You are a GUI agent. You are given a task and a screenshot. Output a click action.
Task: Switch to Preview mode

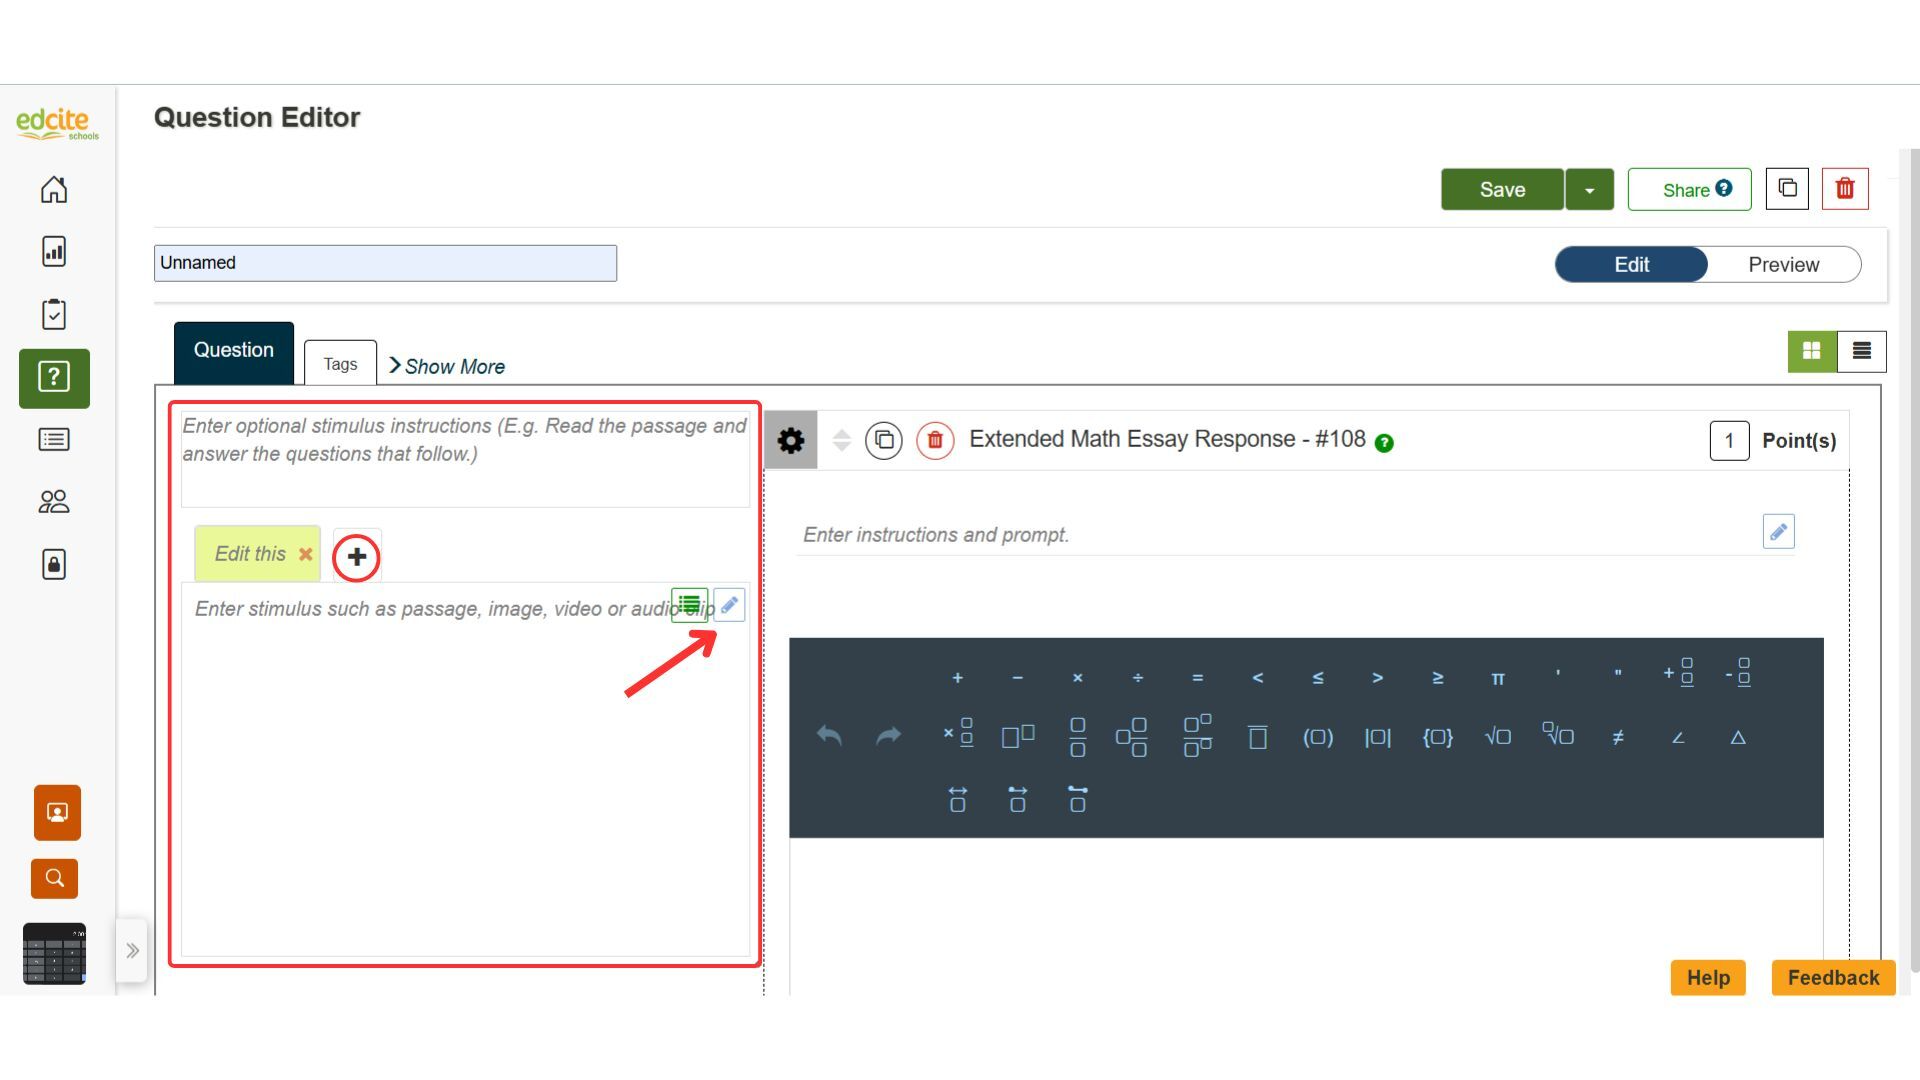tap(1783, 265)
